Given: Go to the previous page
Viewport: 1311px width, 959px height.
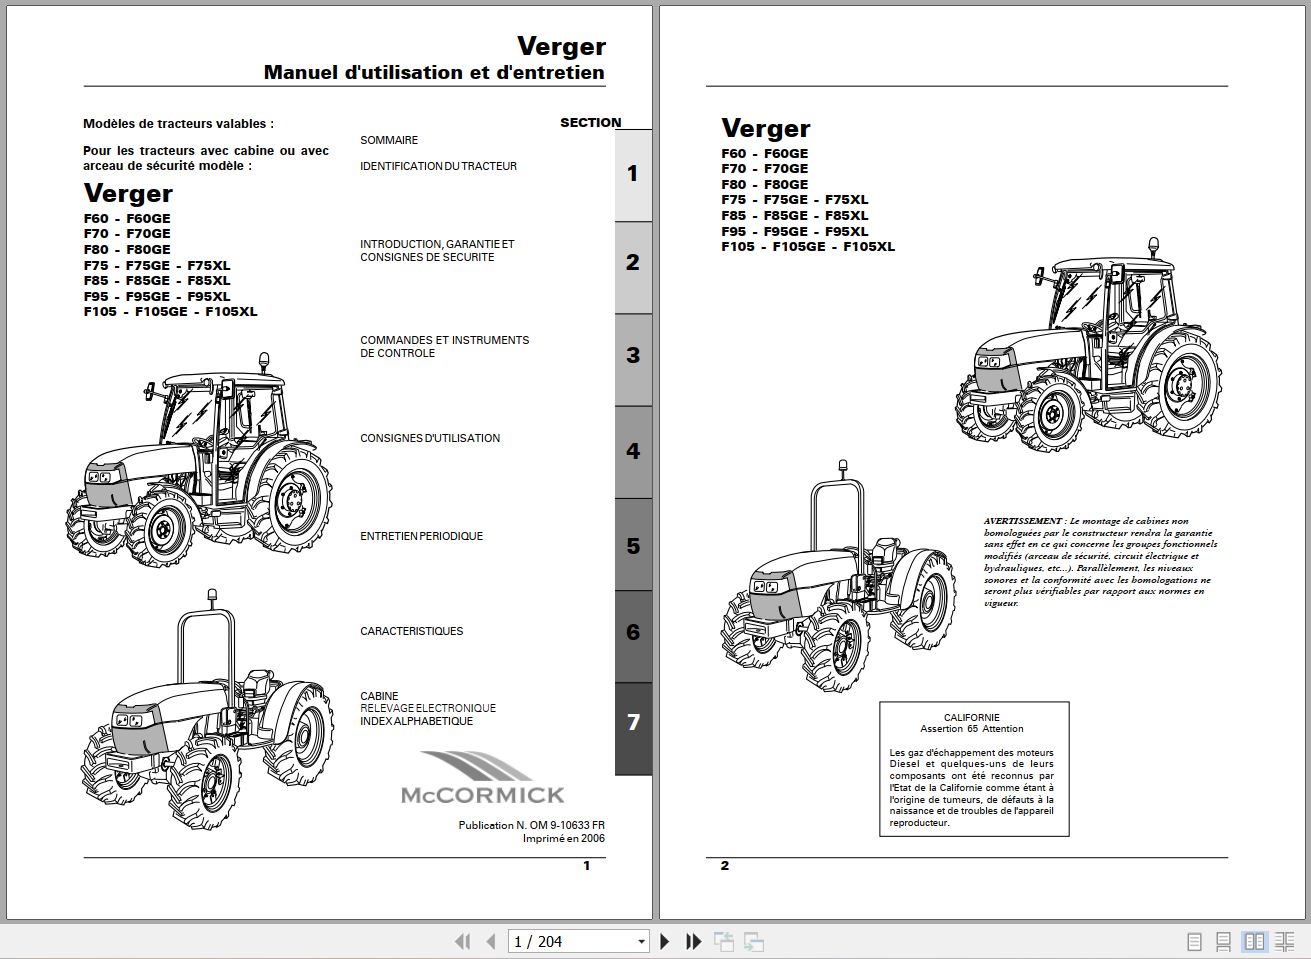Looking at the screenshot, I should coord(491,942).
